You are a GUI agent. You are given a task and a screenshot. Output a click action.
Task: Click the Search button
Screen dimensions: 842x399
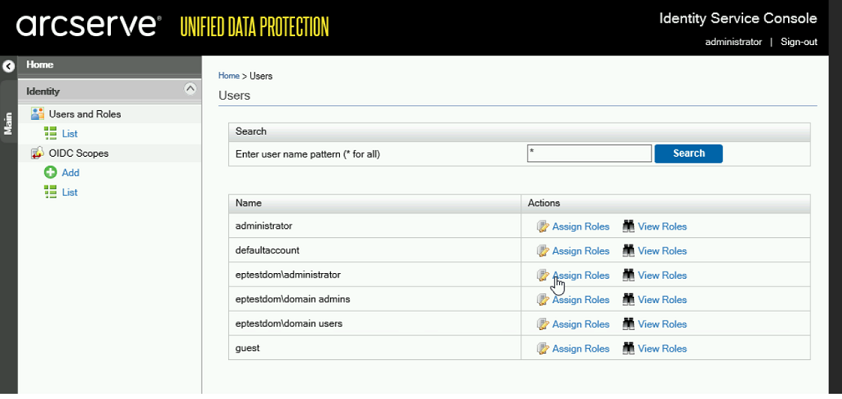(x=688, y=153)
